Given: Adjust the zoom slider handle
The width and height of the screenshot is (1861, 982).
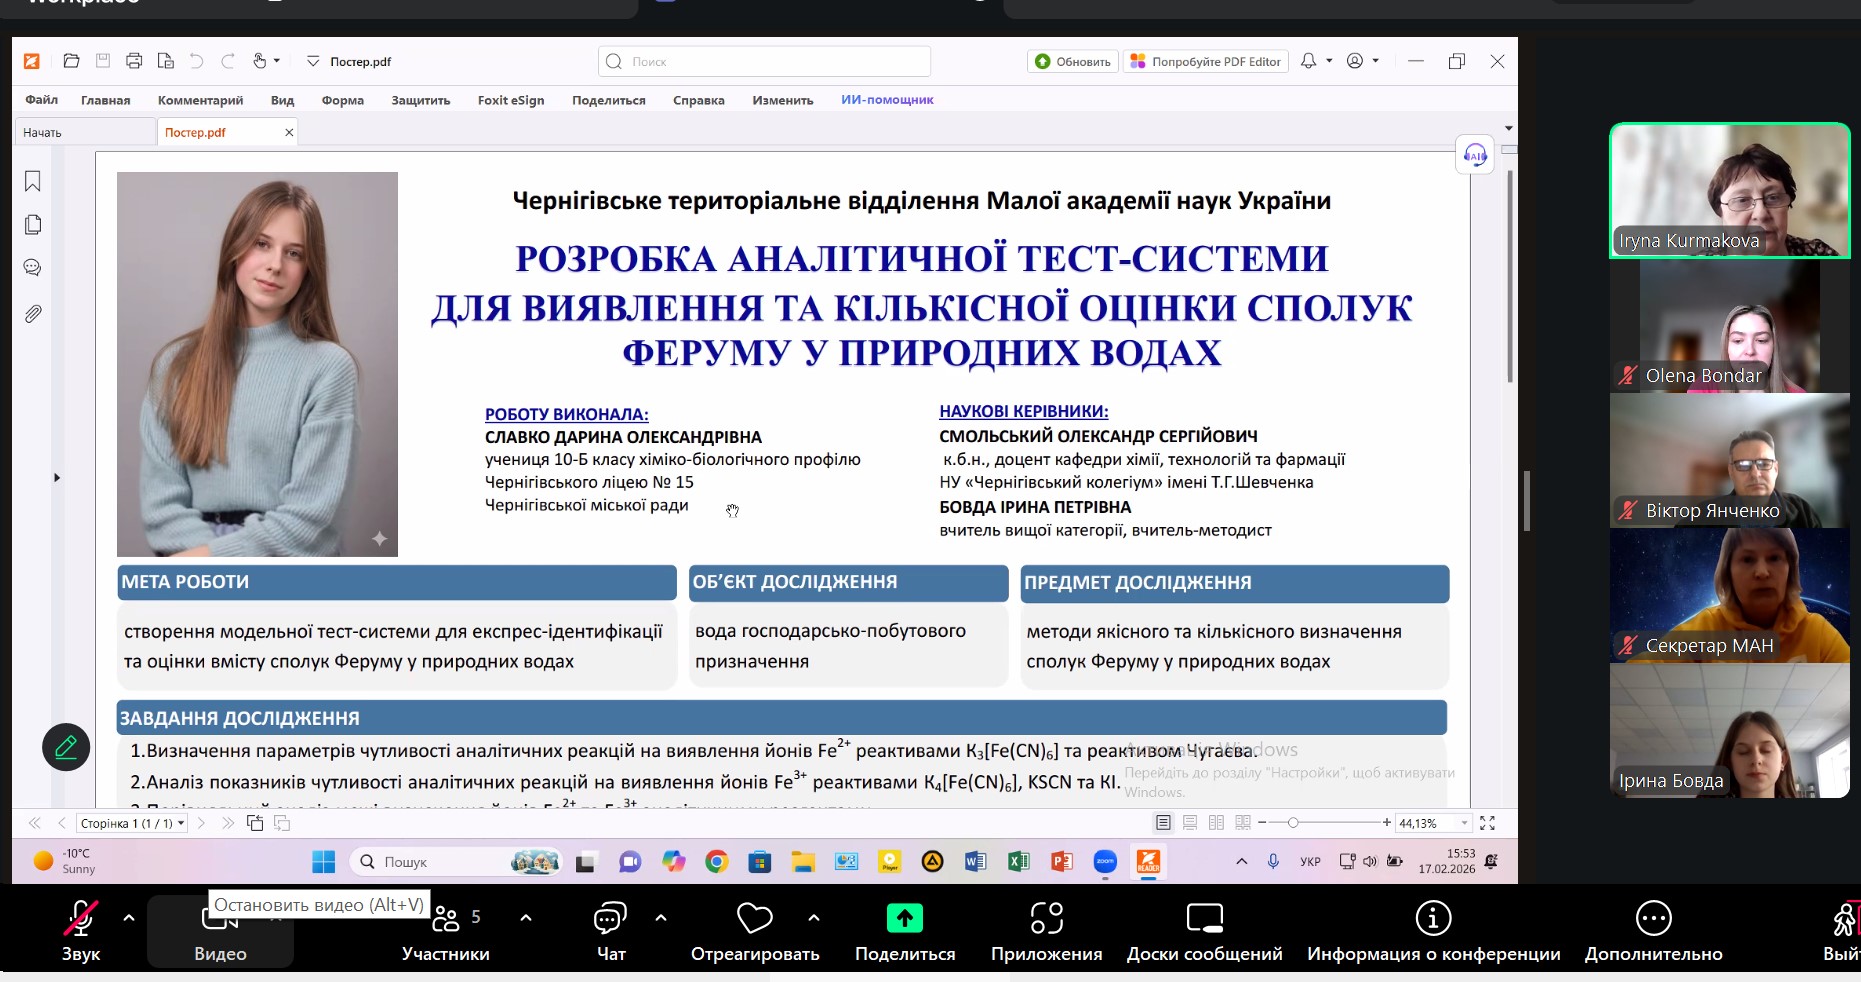Looking at the screenshot, I should [x=1293, y=823].
